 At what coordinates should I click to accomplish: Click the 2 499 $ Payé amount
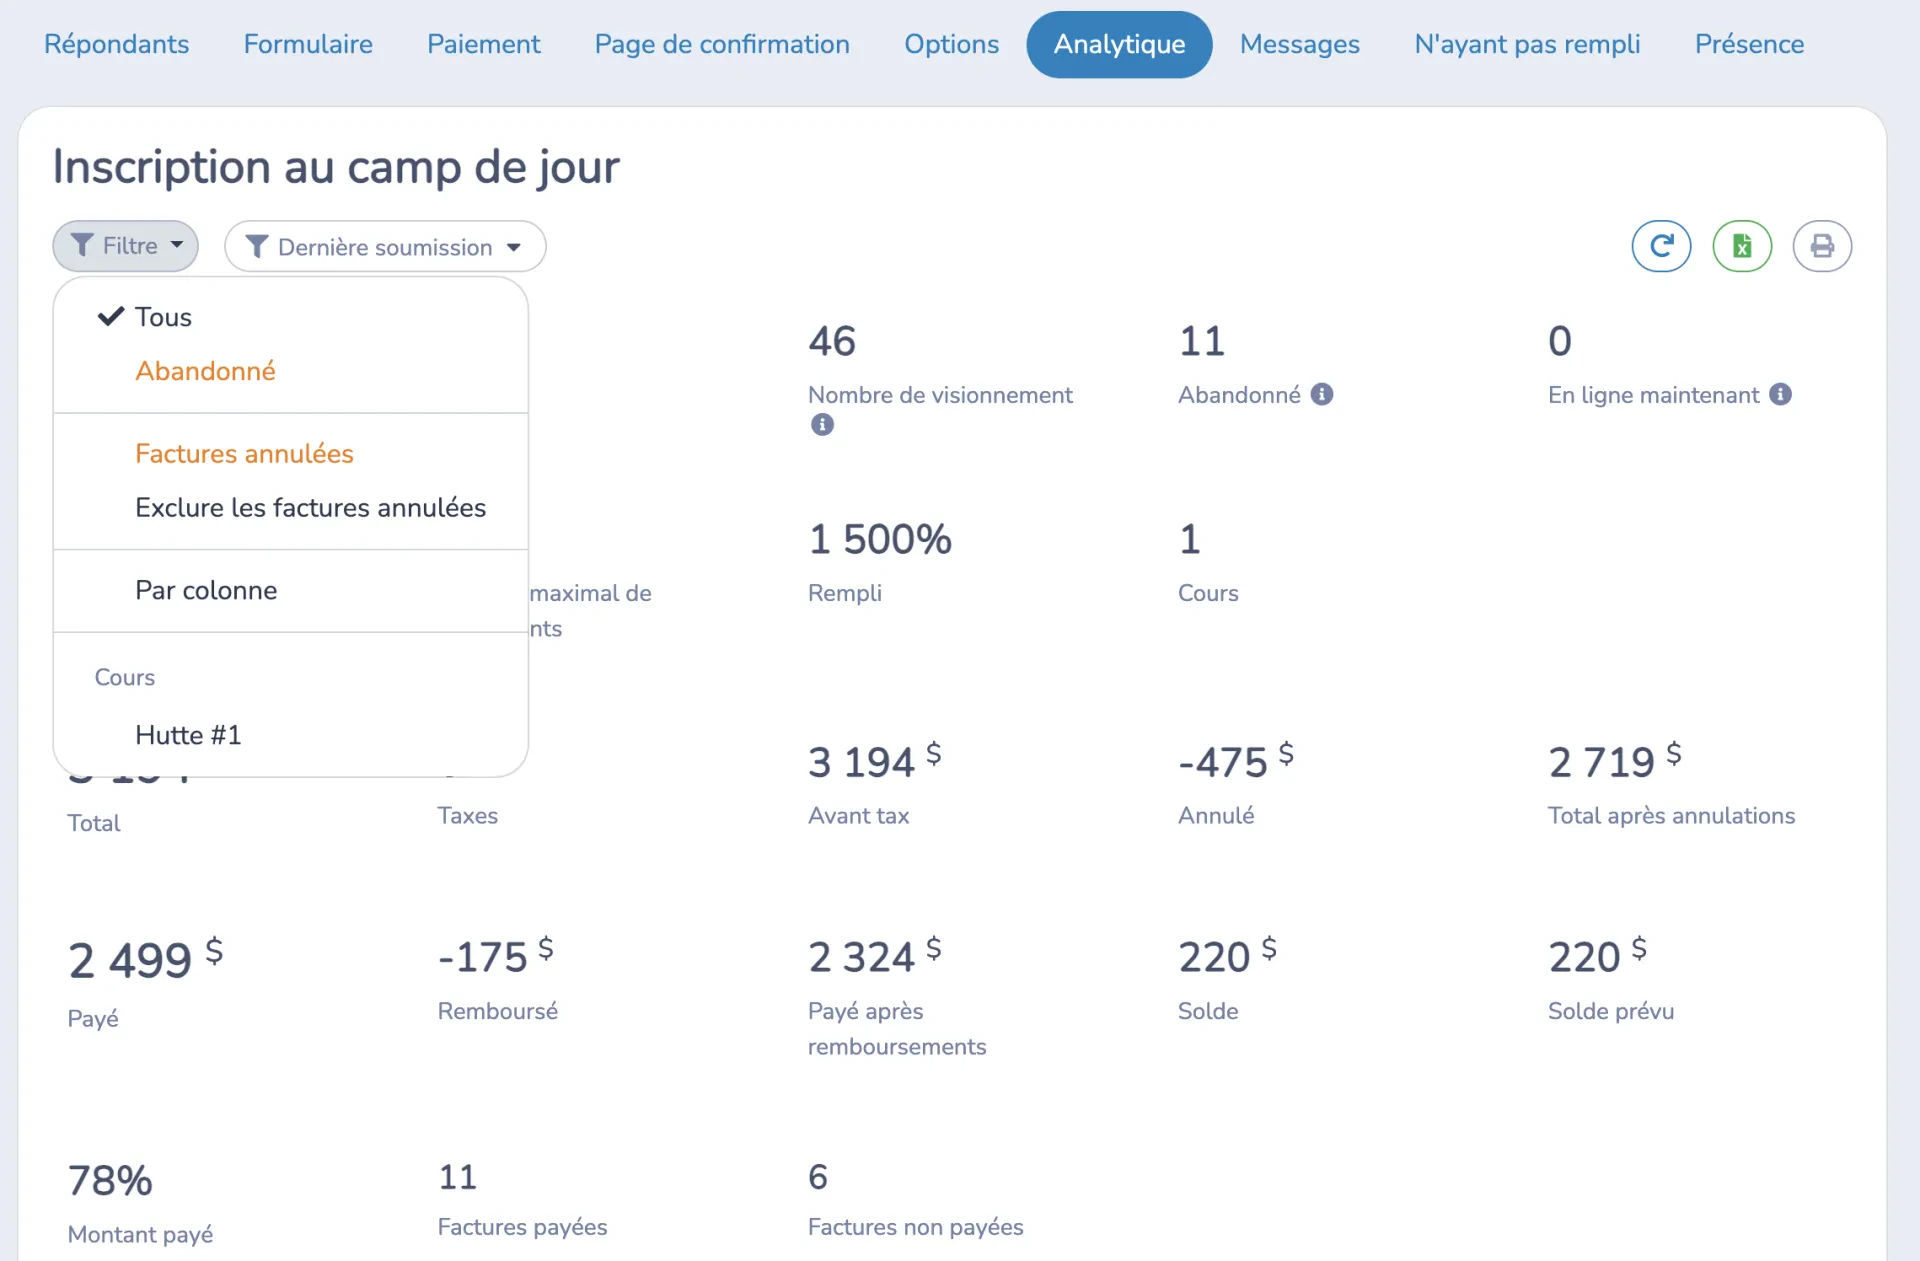(x=146, y=959)
